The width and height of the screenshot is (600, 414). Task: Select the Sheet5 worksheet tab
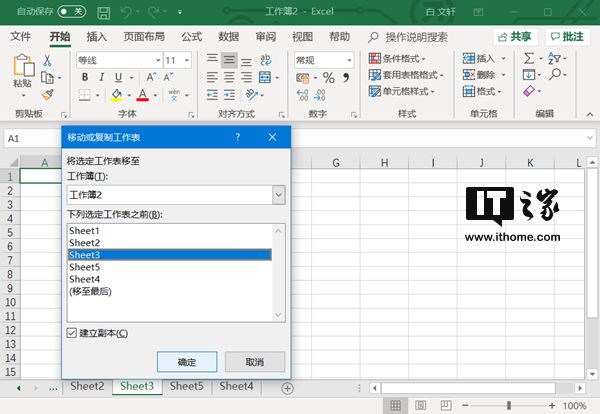(x=186, y=386)
